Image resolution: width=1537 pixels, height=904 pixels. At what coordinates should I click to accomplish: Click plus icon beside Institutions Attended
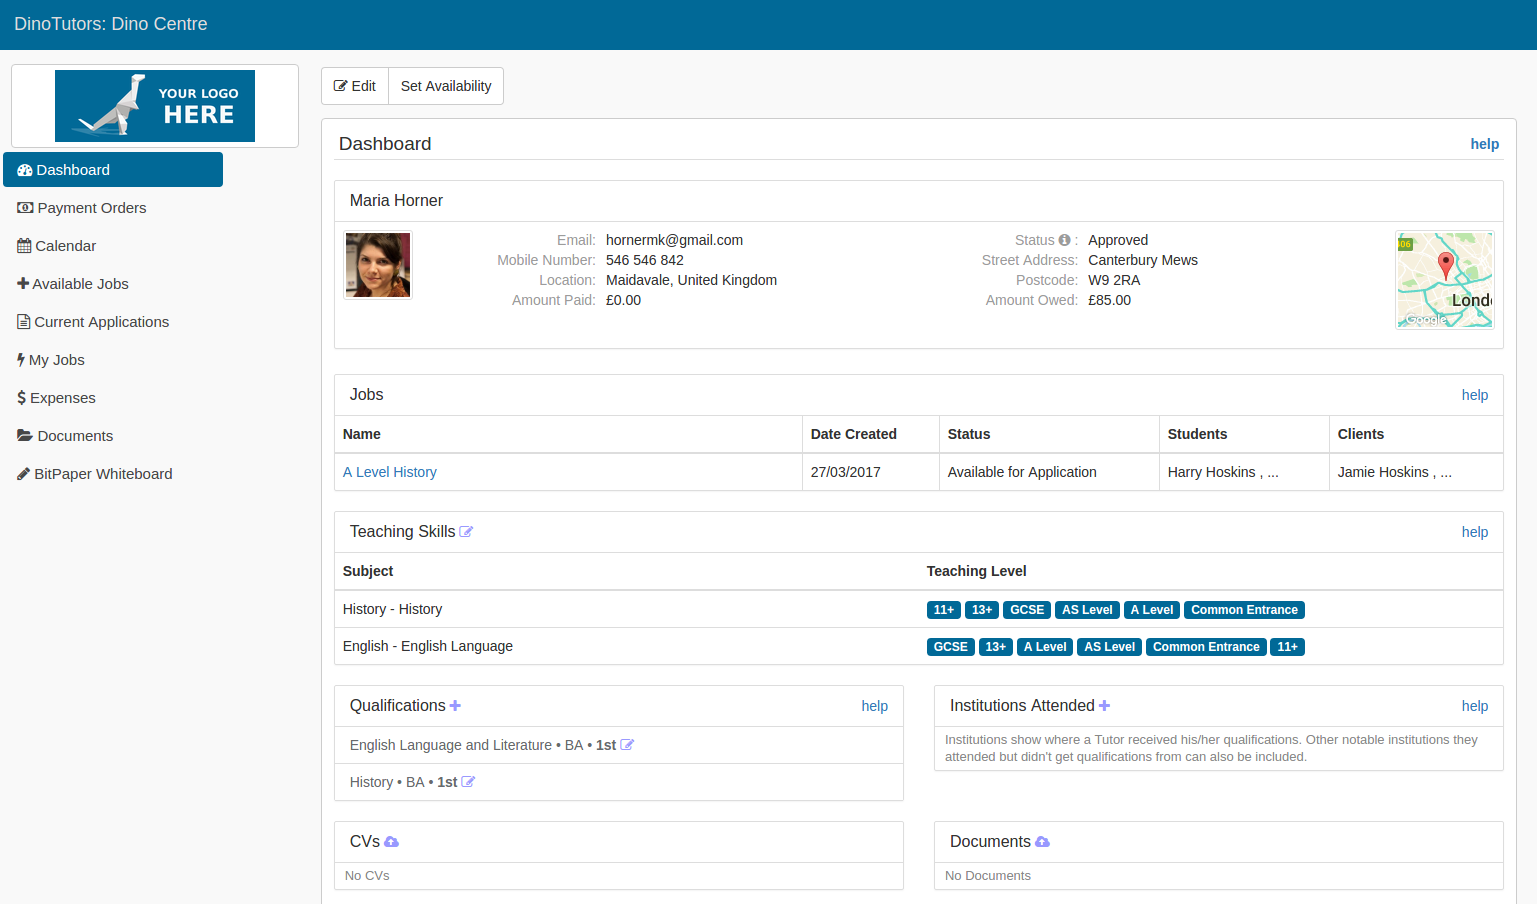coord(1104,706)
